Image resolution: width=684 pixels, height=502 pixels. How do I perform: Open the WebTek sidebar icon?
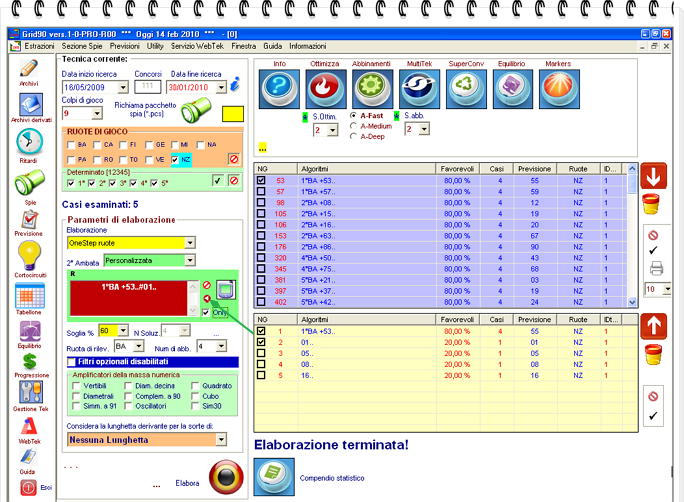tap(29, 426)
